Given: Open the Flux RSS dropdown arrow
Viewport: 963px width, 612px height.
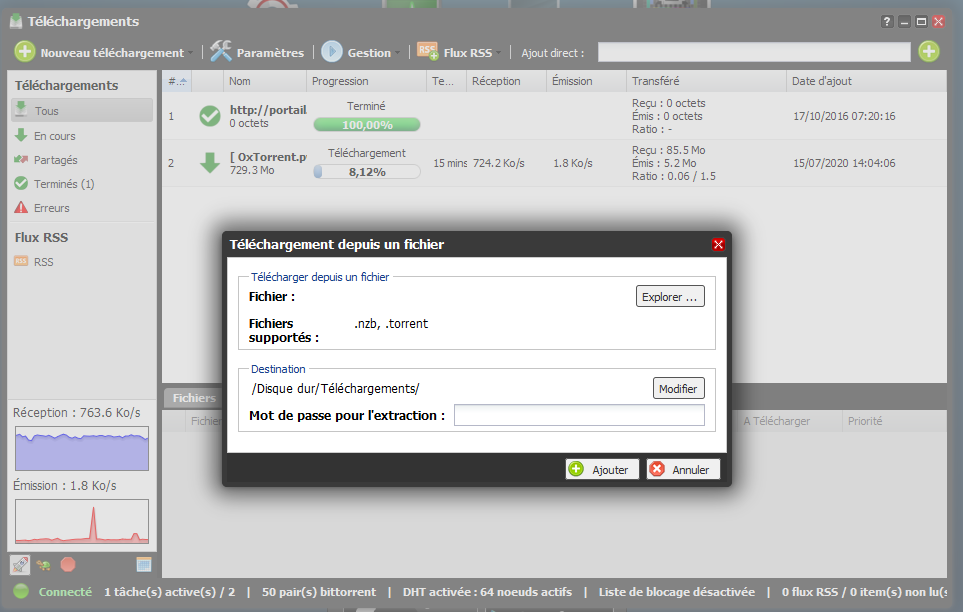Looking at the screenshot, I should 498,53.
